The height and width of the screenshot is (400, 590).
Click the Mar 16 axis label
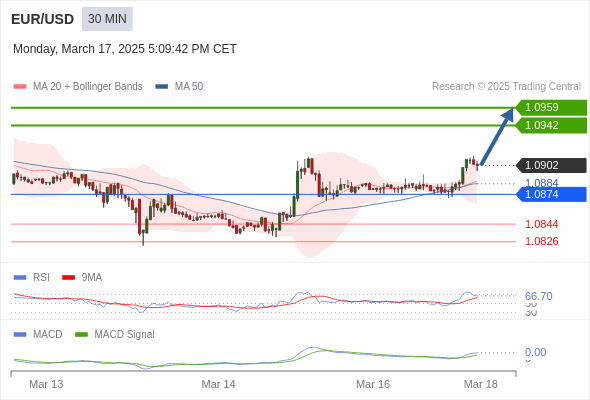pyautogui.click(x=373, y=384)
